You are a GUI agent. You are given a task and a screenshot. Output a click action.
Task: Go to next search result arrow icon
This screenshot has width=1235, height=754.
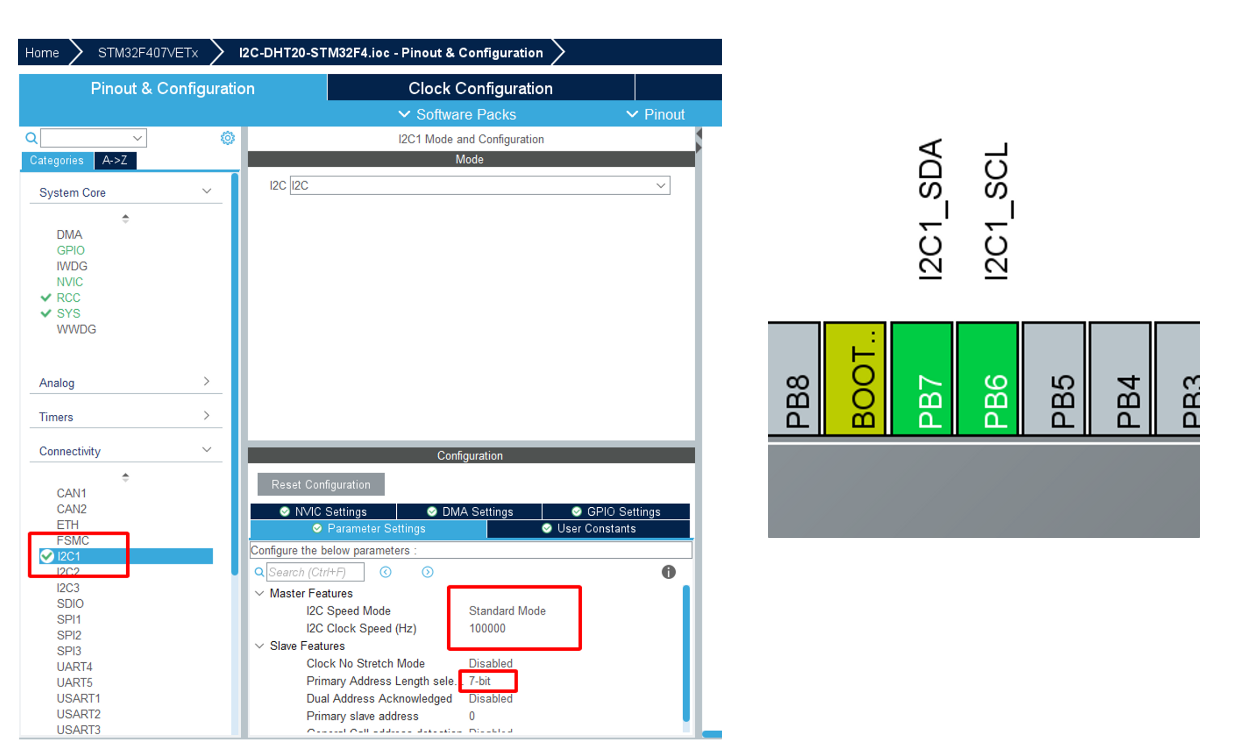click(x=427, y=572)
